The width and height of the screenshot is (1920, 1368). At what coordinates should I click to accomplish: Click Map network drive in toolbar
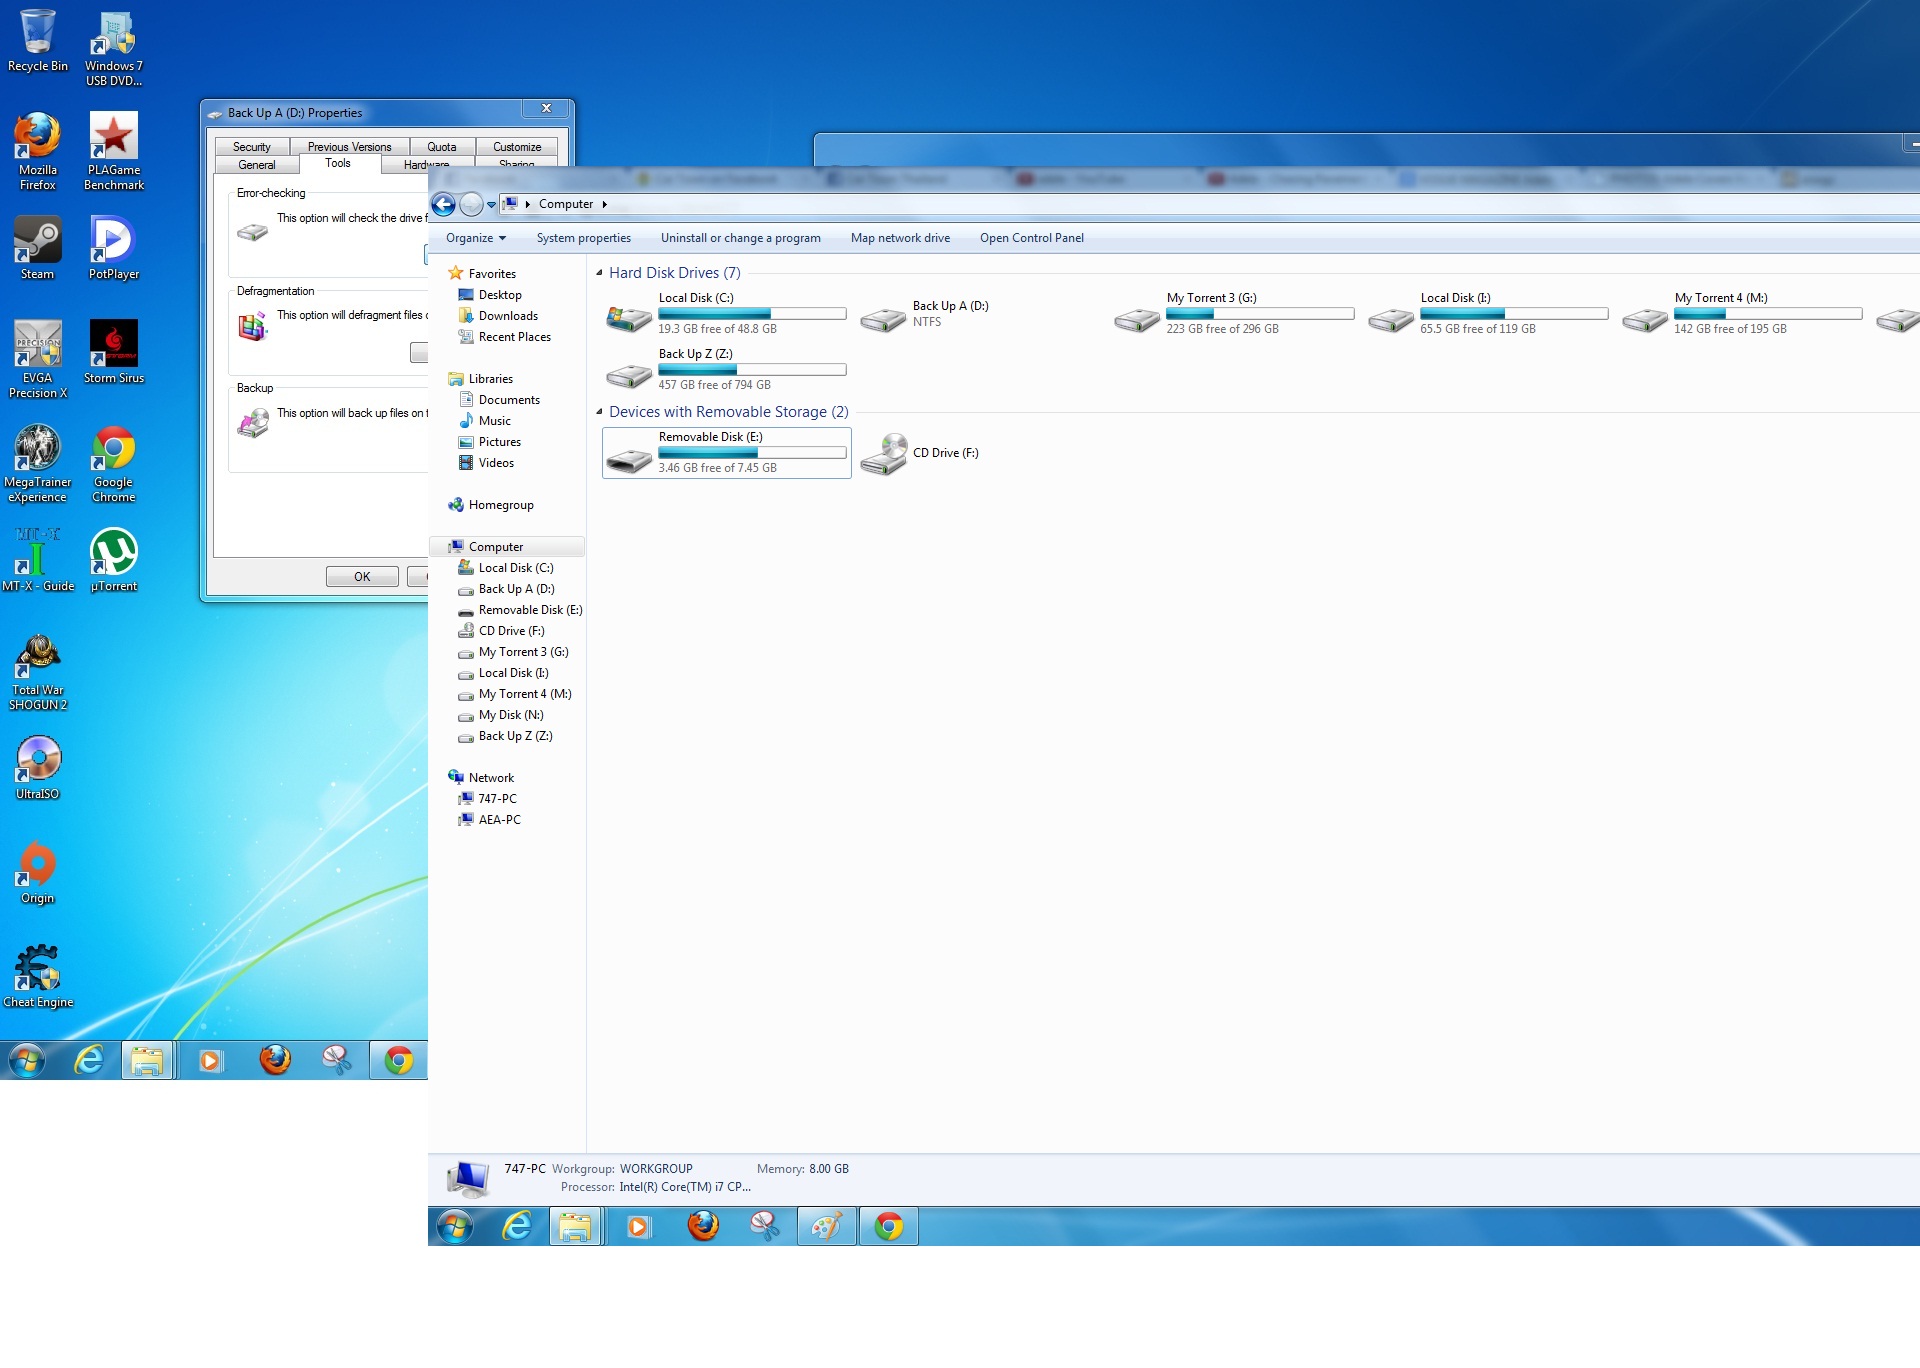900,238
